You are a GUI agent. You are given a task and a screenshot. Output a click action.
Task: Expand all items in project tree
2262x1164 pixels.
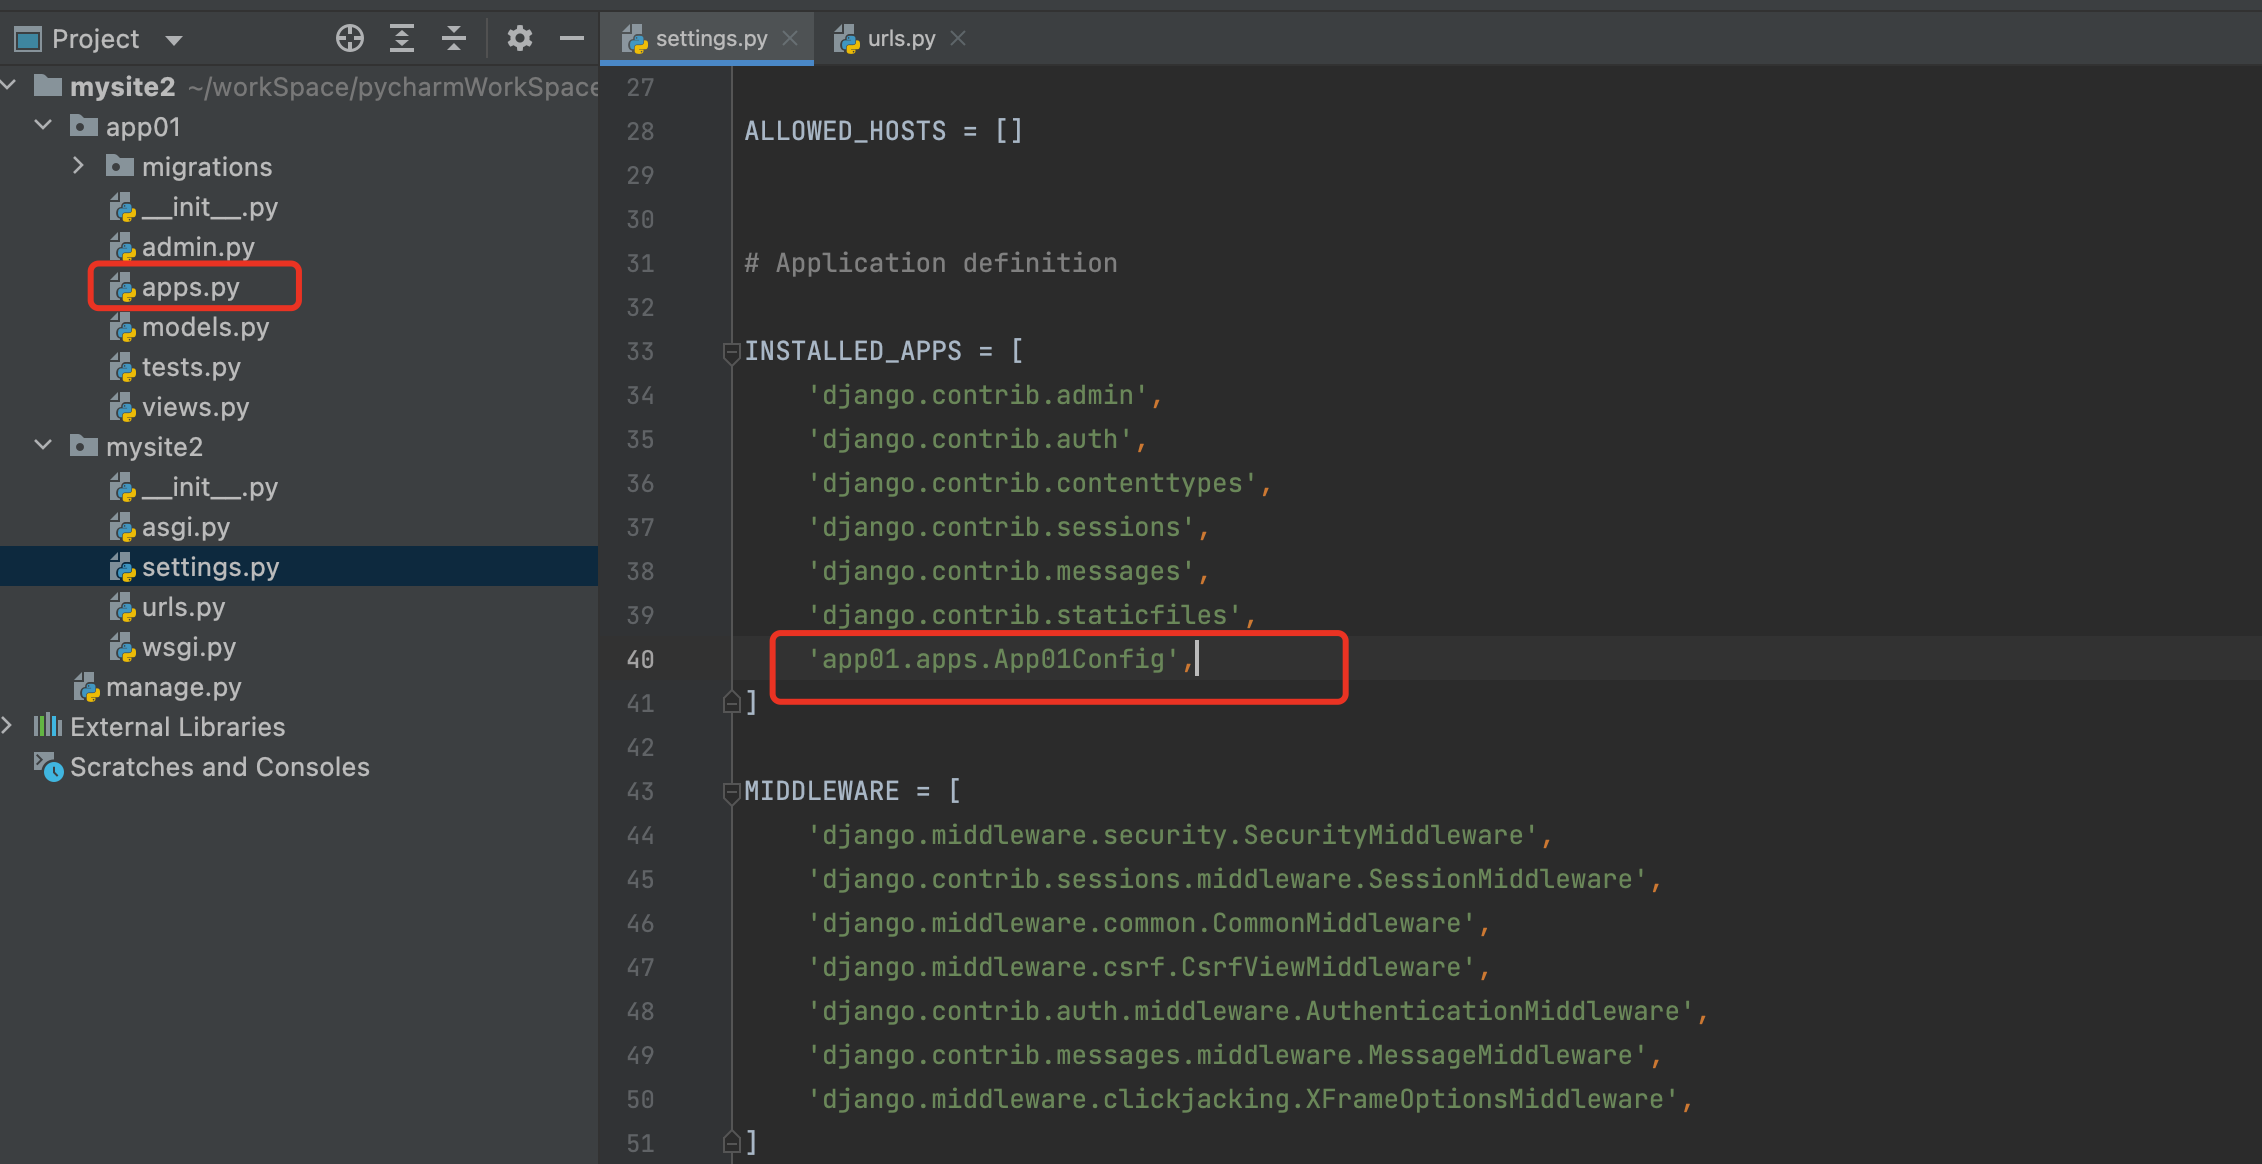[x=402, y=39]
